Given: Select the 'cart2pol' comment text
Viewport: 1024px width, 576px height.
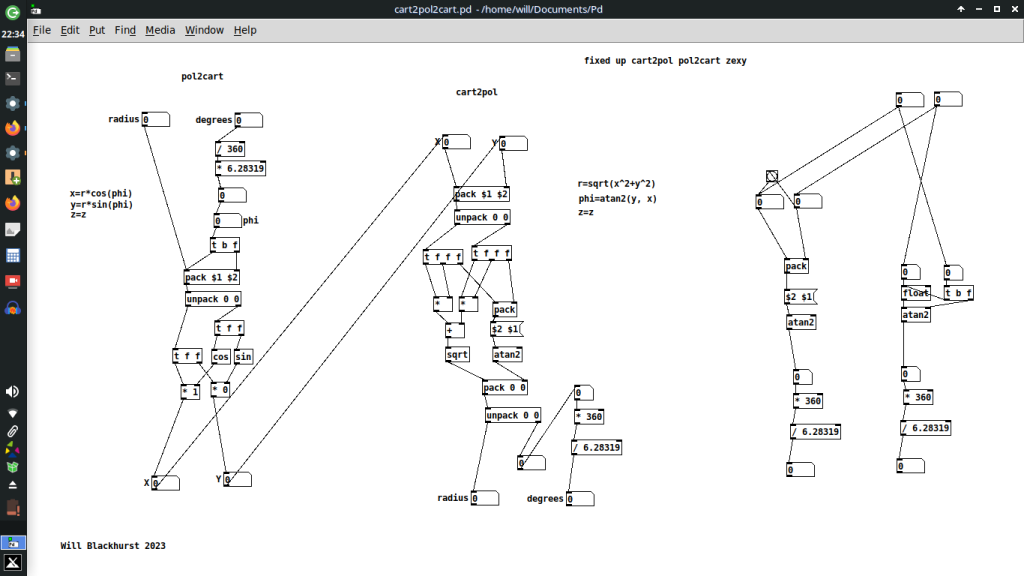Looking at the screenshot, I should click(477, 92).
